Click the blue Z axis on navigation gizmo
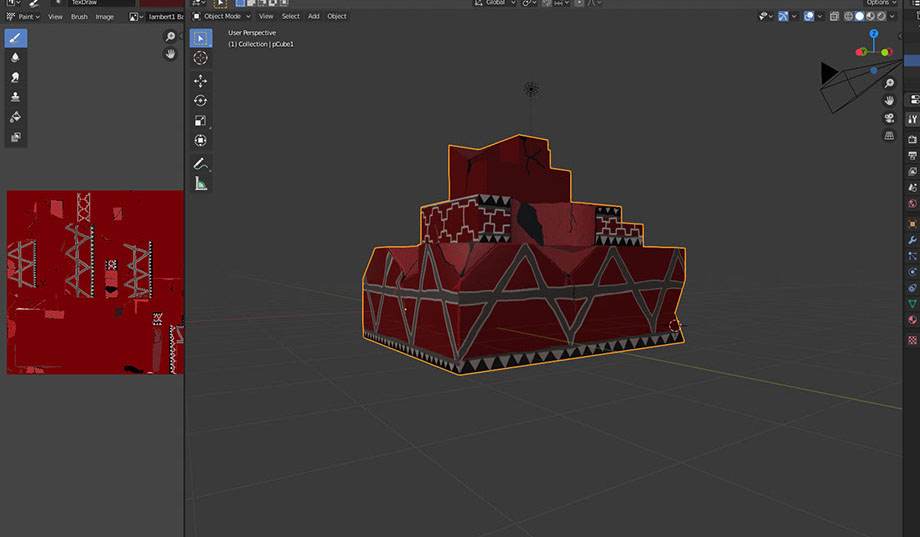The image size is (920, 537). (873, 34)
